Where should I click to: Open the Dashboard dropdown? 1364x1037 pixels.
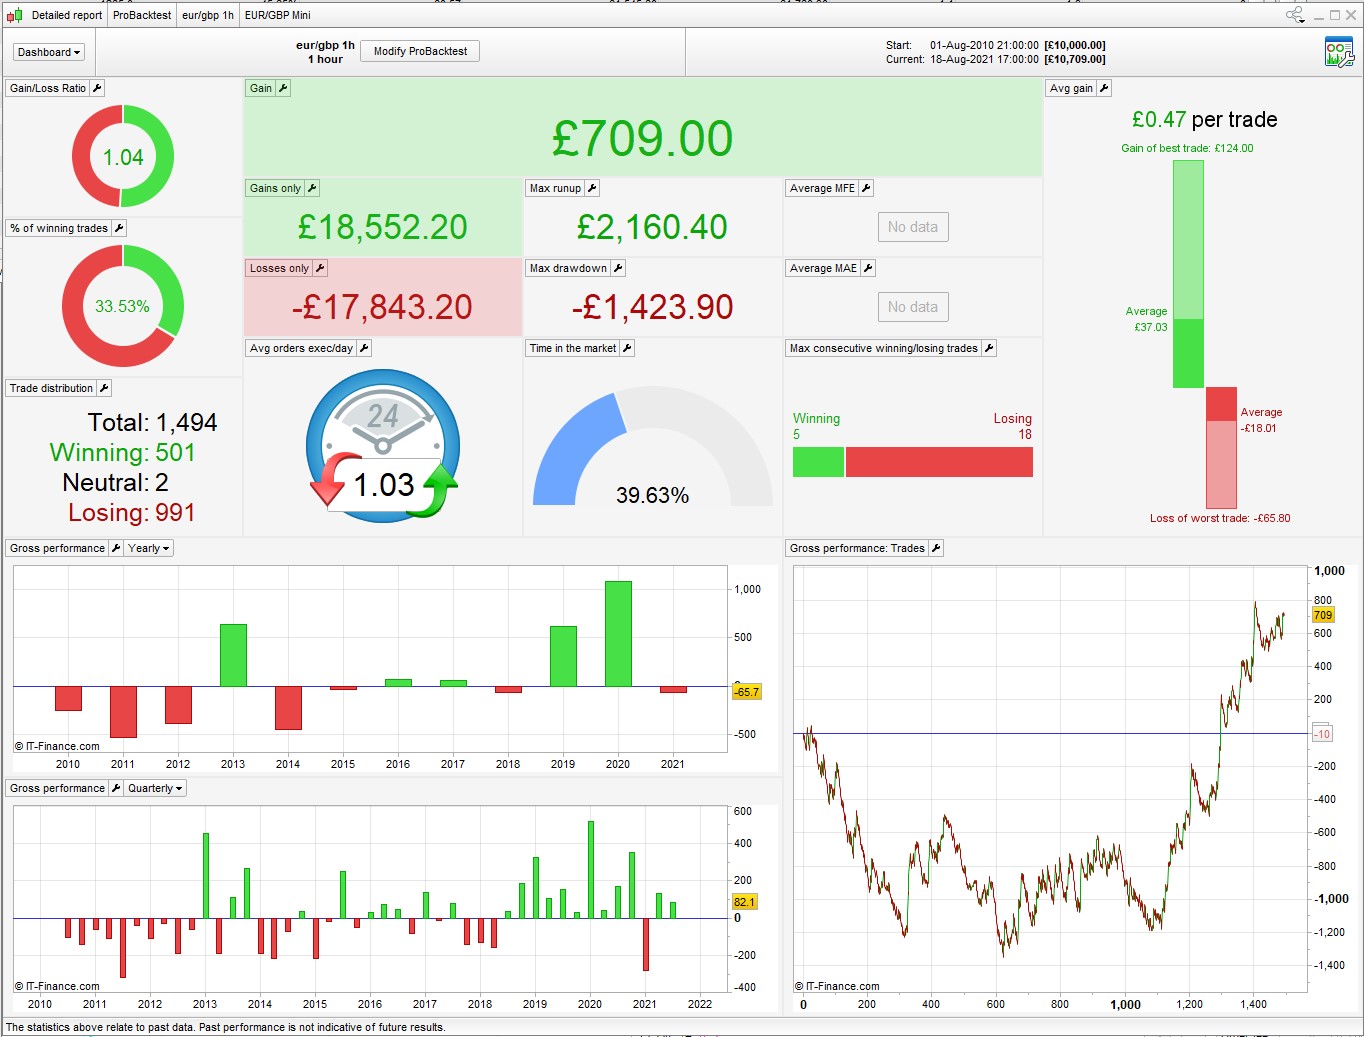[49, 52]
